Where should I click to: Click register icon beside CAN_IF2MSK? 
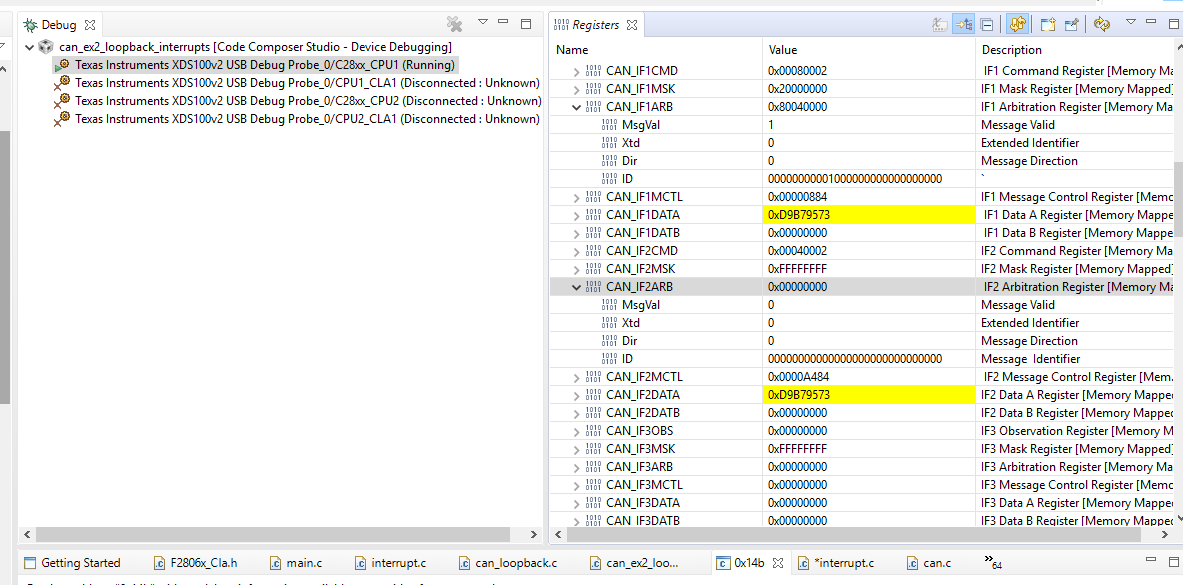(x=594, y=269)
